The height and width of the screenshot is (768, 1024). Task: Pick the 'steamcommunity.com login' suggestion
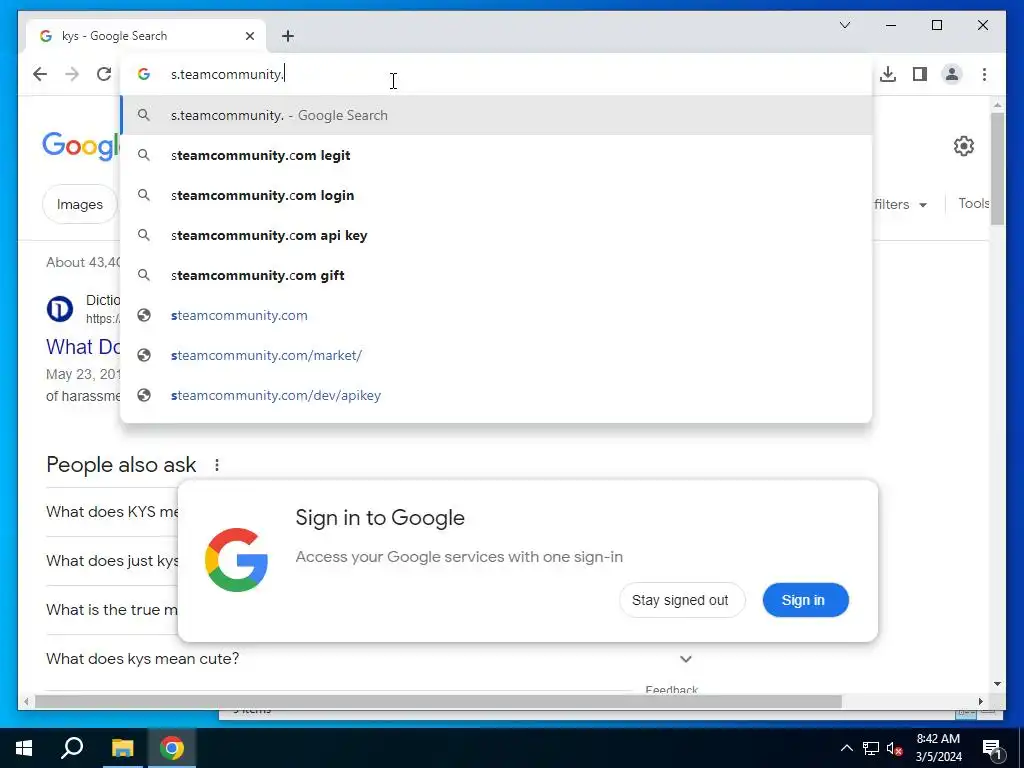496,195
